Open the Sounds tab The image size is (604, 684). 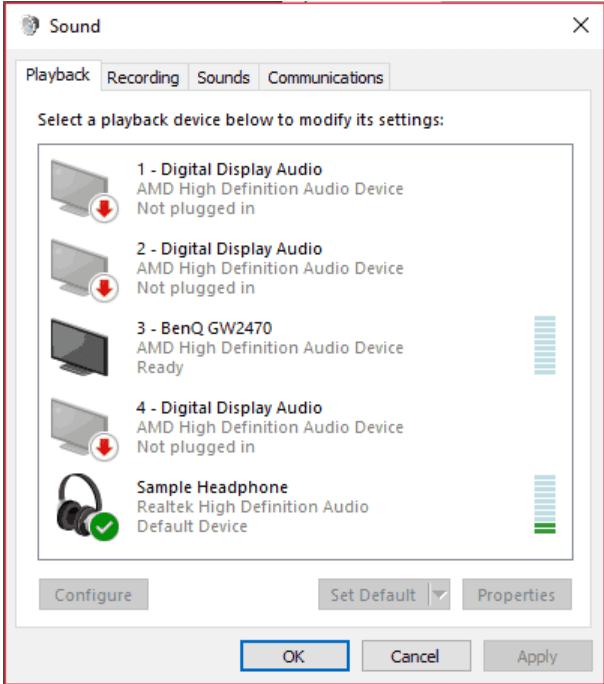coord(223,77)
